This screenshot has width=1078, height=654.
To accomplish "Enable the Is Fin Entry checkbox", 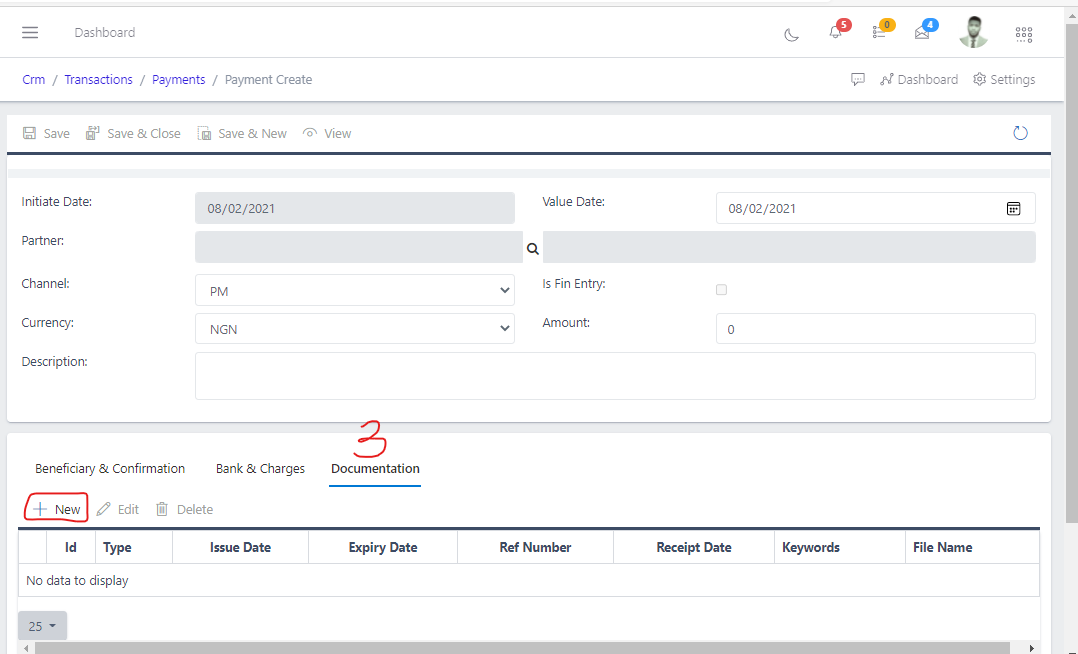I will click(x=721, y=289).
